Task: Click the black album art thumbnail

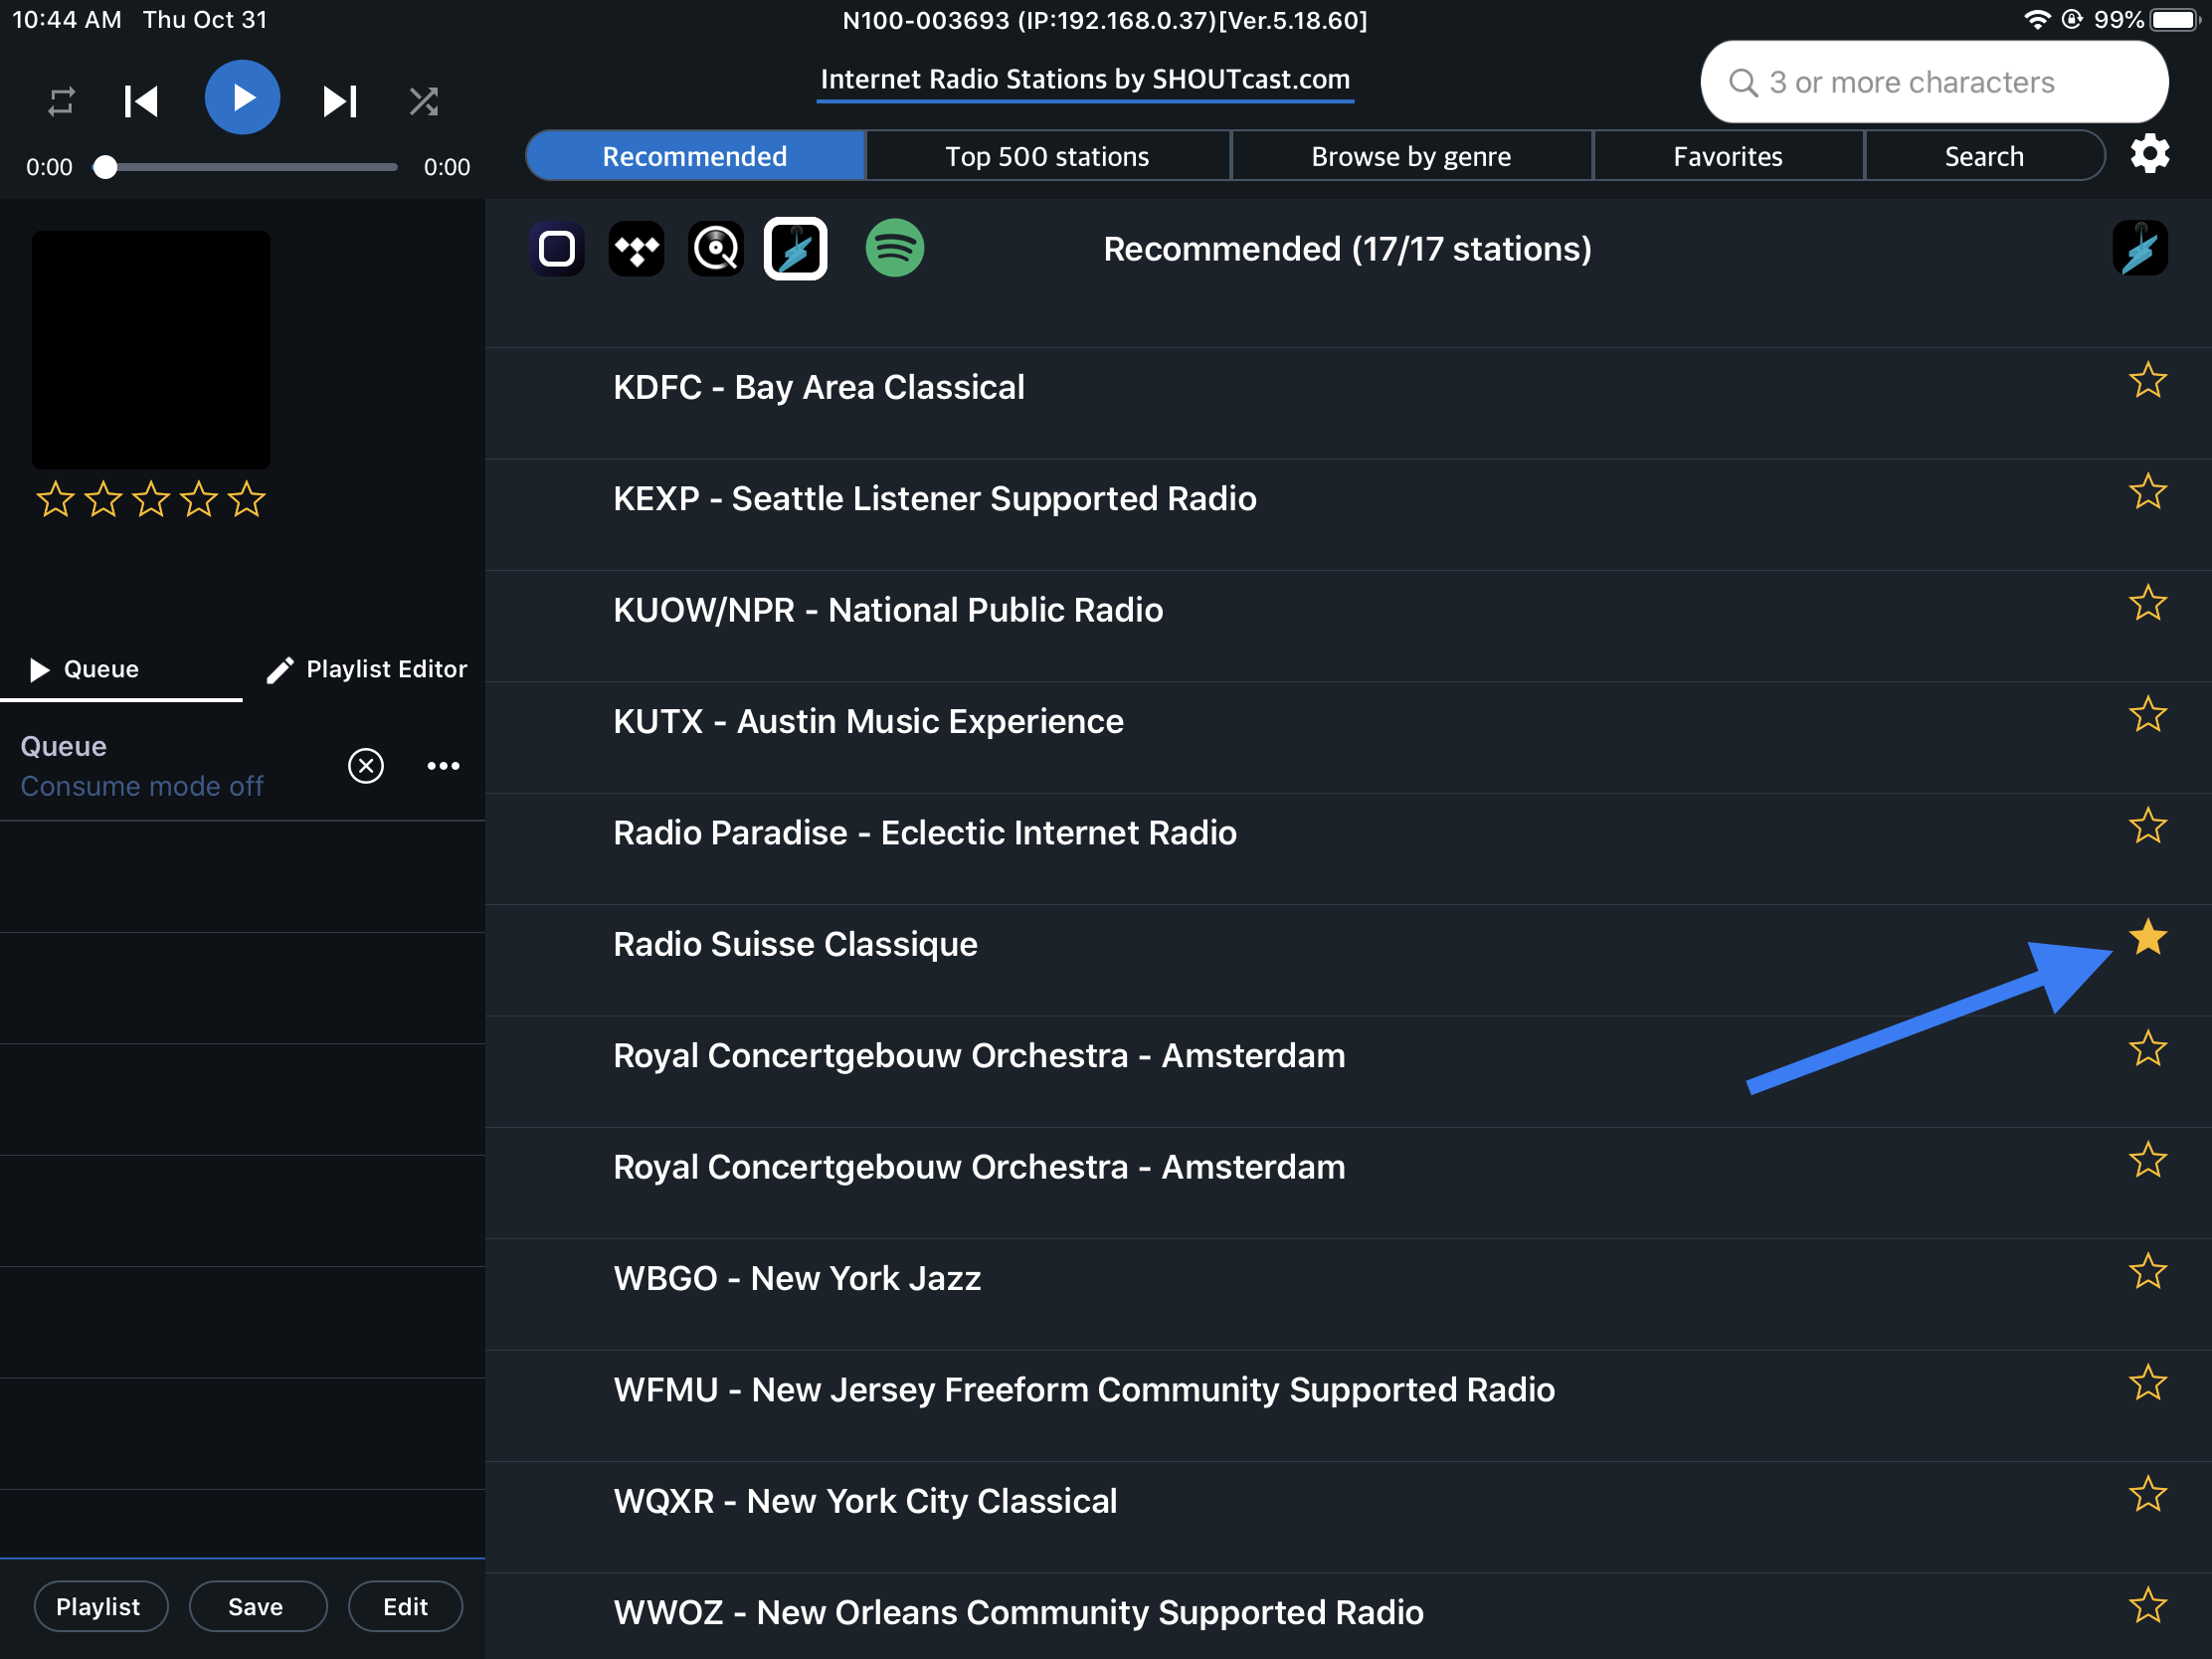Action: [x=151, y=350]
